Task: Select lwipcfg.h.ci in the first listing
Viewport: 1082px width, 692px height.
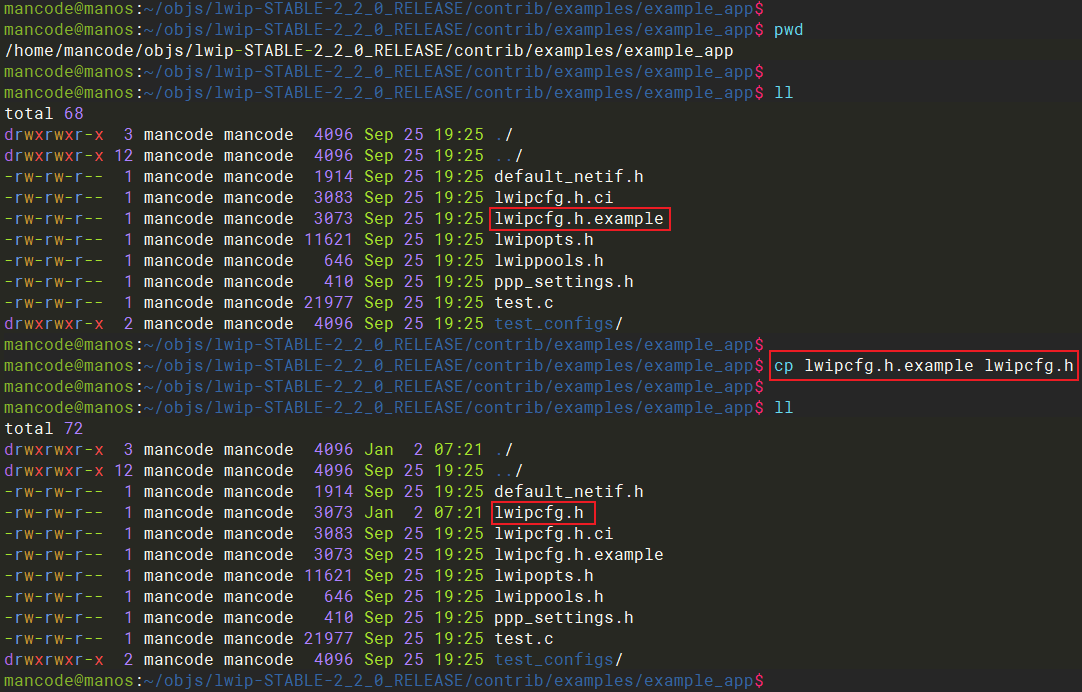Action: (x=553, y=198)
